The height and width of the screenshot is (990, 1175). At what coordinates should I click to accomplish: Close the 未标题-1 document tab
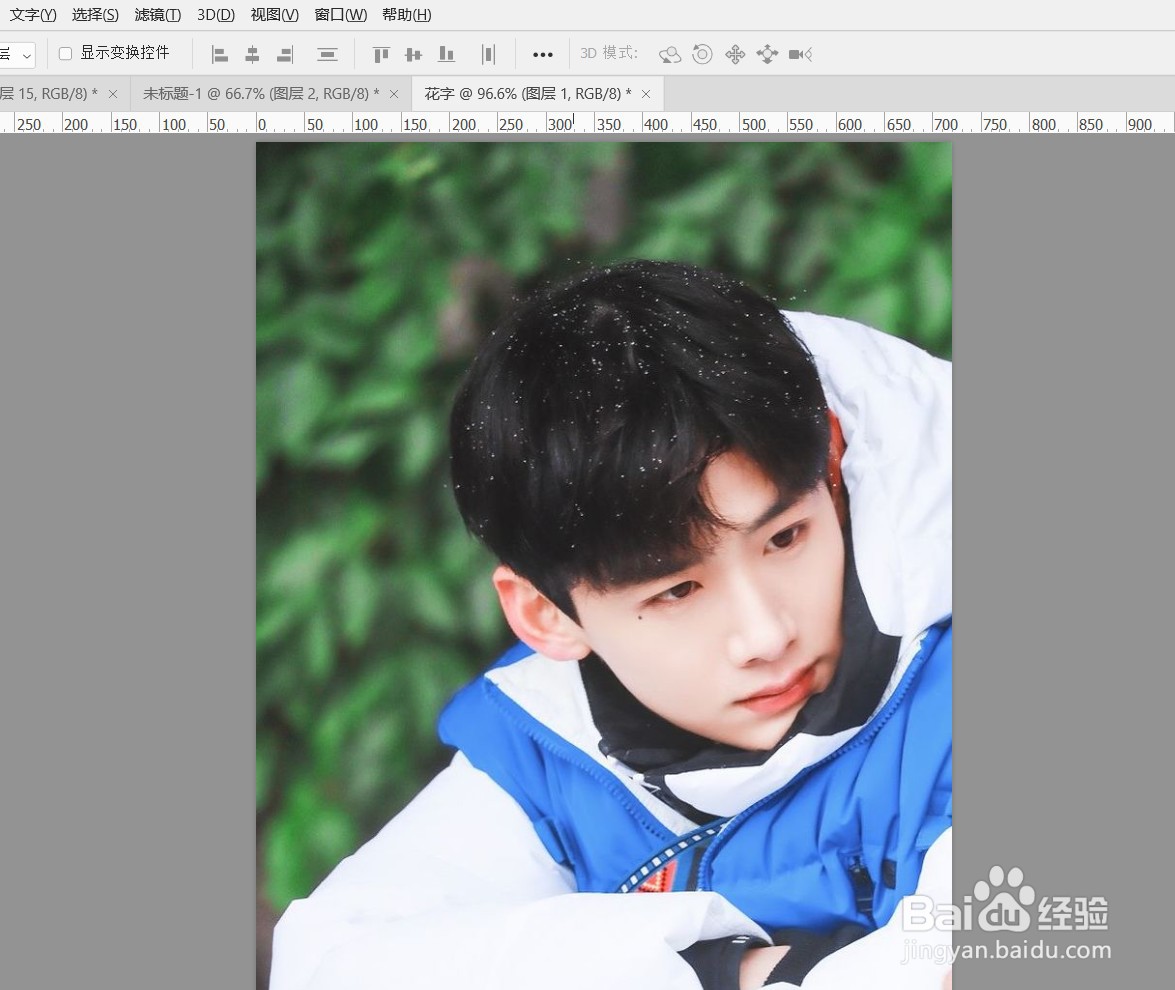(394, 94)
